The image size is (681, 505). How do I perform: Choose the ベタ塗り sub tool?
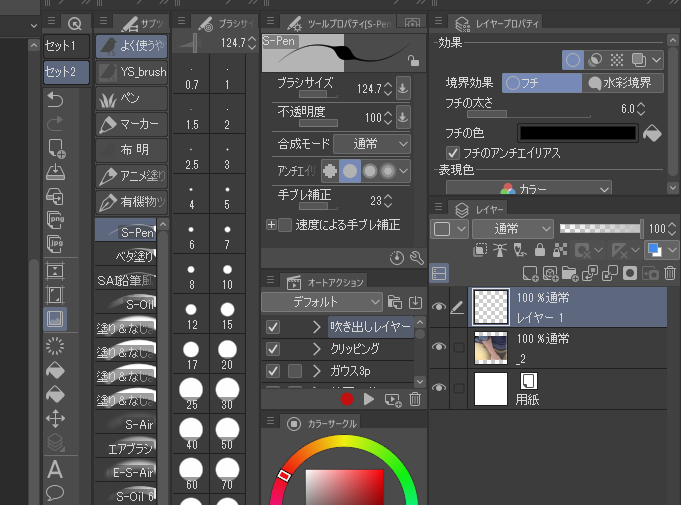coord(126,256)
